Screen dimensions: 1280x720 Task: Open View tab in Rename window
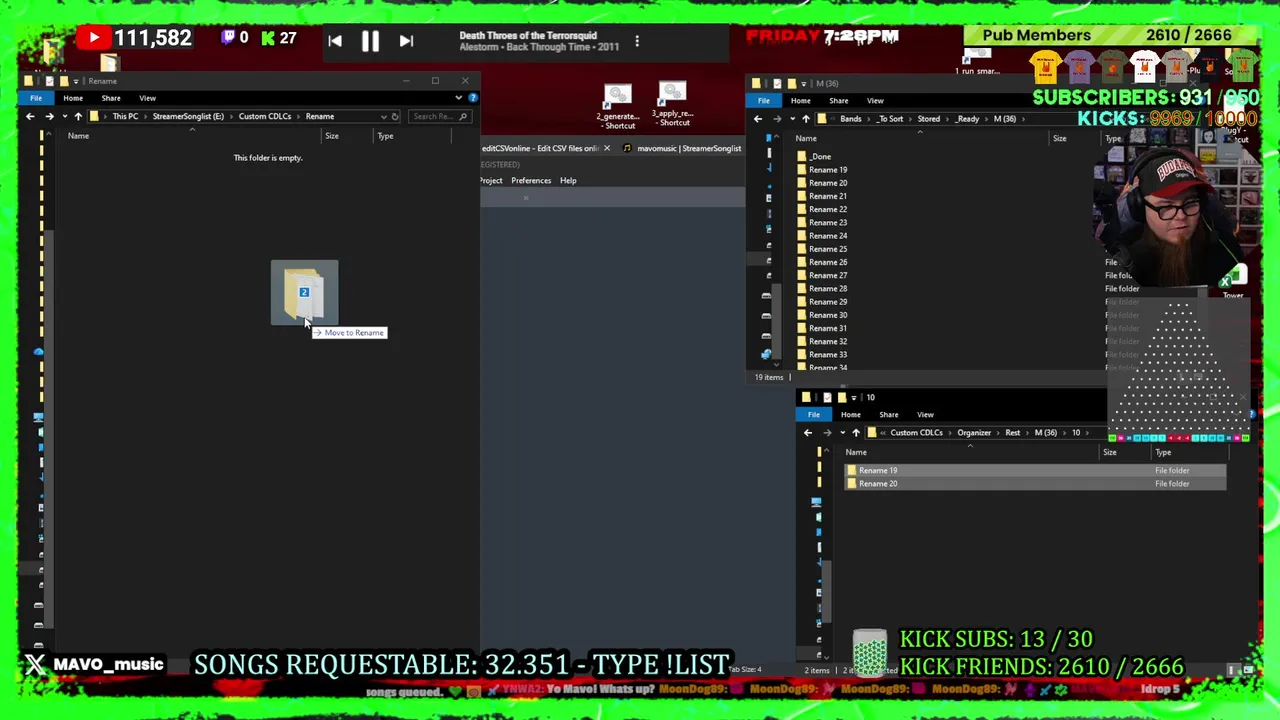point(147,98)
